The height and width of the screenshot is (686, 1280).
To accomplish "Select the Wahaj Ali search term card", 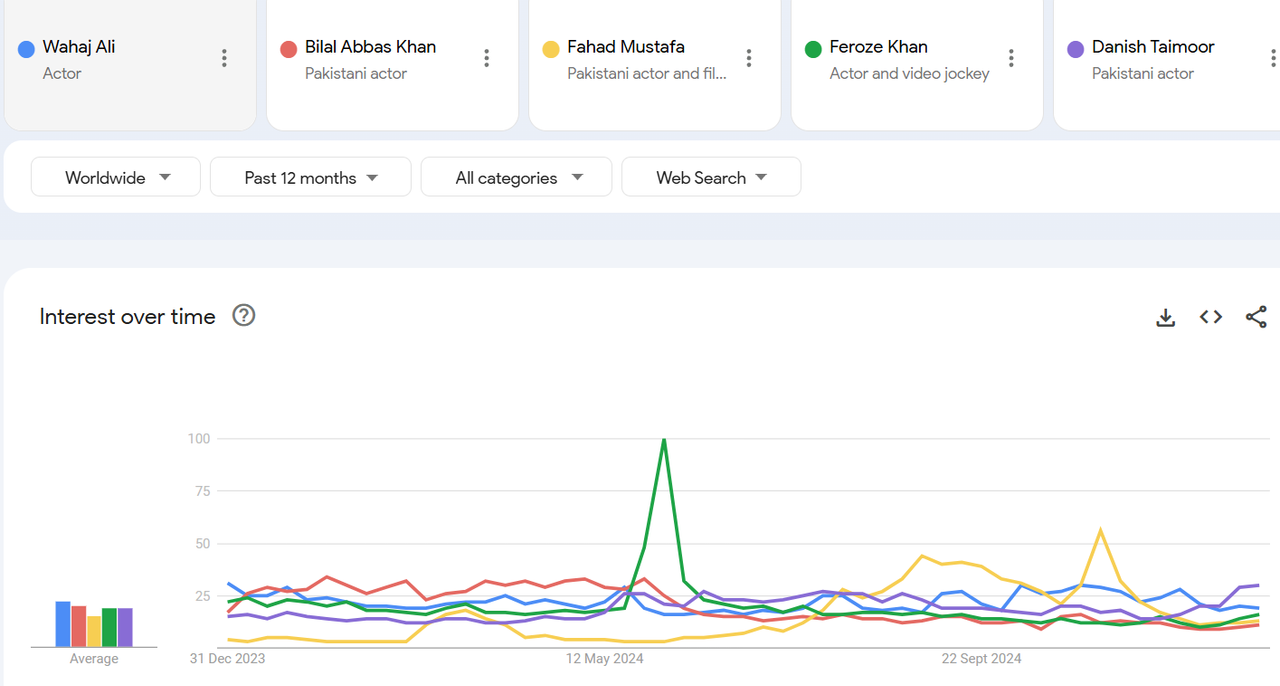I will (x=120, y=60).
